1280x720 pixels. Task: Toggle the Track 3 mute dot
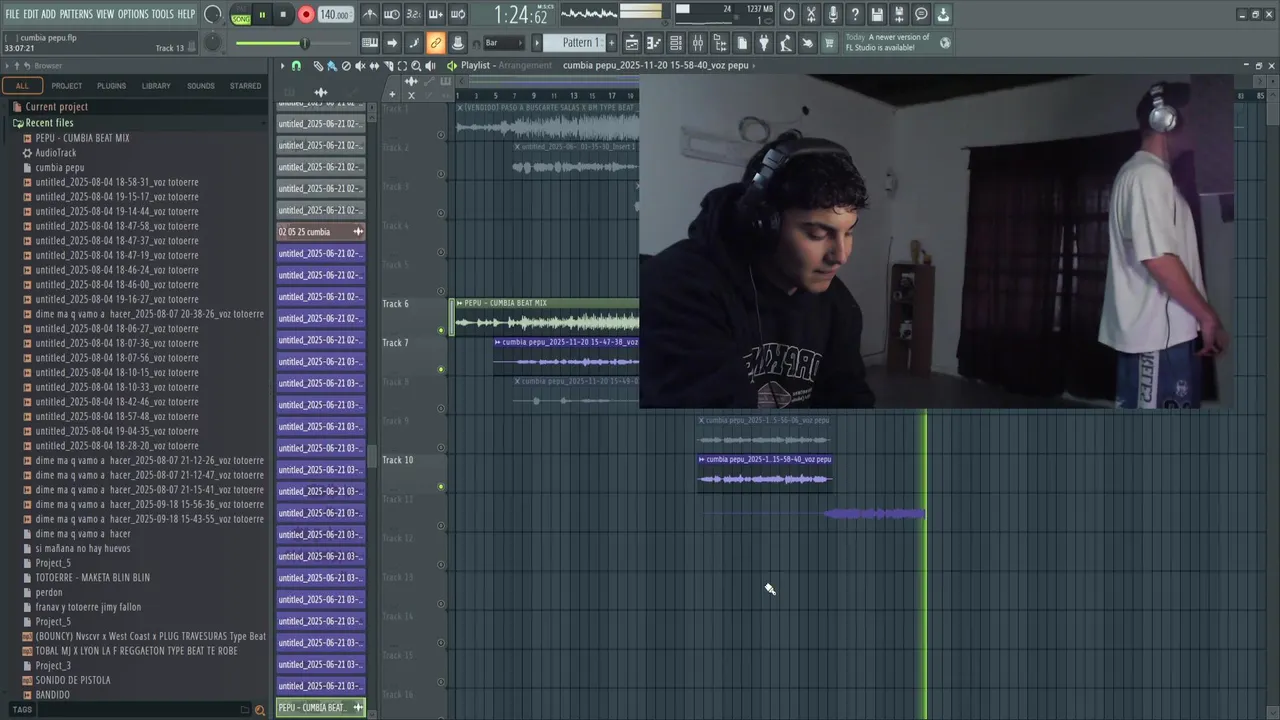(x=441, y=213)
